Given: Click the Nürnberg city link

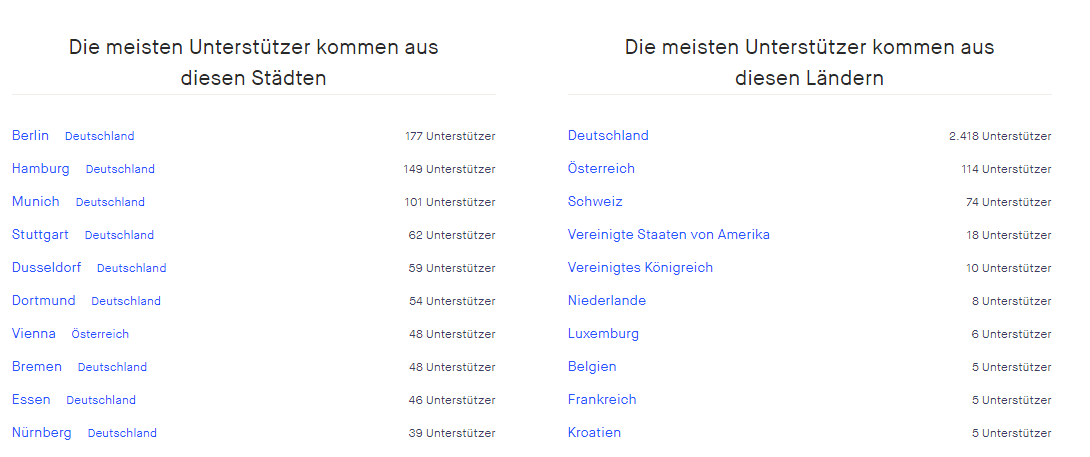Looking at the screenshot, I should tap(42, 433).
